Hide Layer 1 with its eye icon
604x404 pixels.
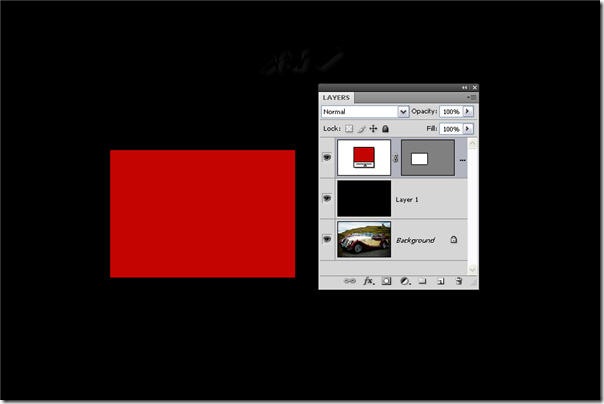[x=327, y=198]
